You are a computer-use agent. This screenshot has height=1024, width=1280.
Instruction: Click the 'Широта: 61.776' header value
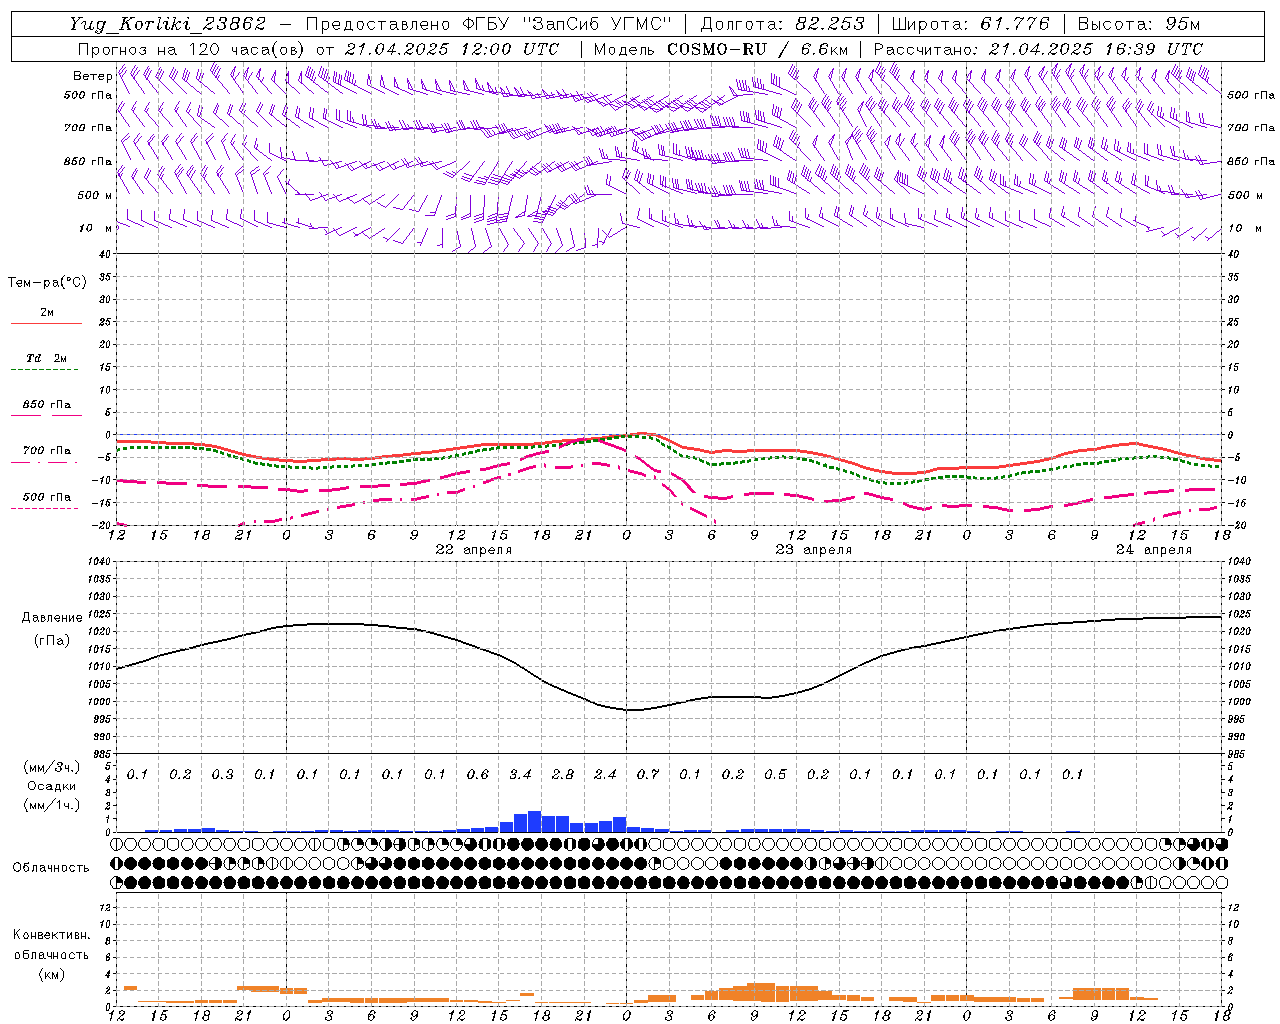click(969, 24)
